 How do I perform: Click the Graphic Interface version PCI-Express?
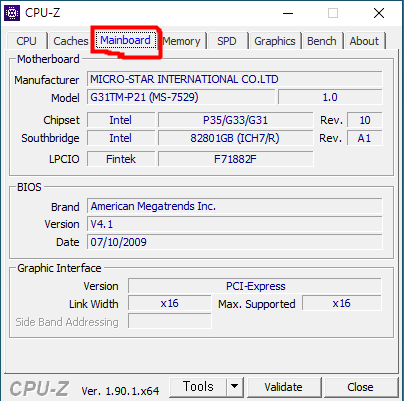click(255, 286)
